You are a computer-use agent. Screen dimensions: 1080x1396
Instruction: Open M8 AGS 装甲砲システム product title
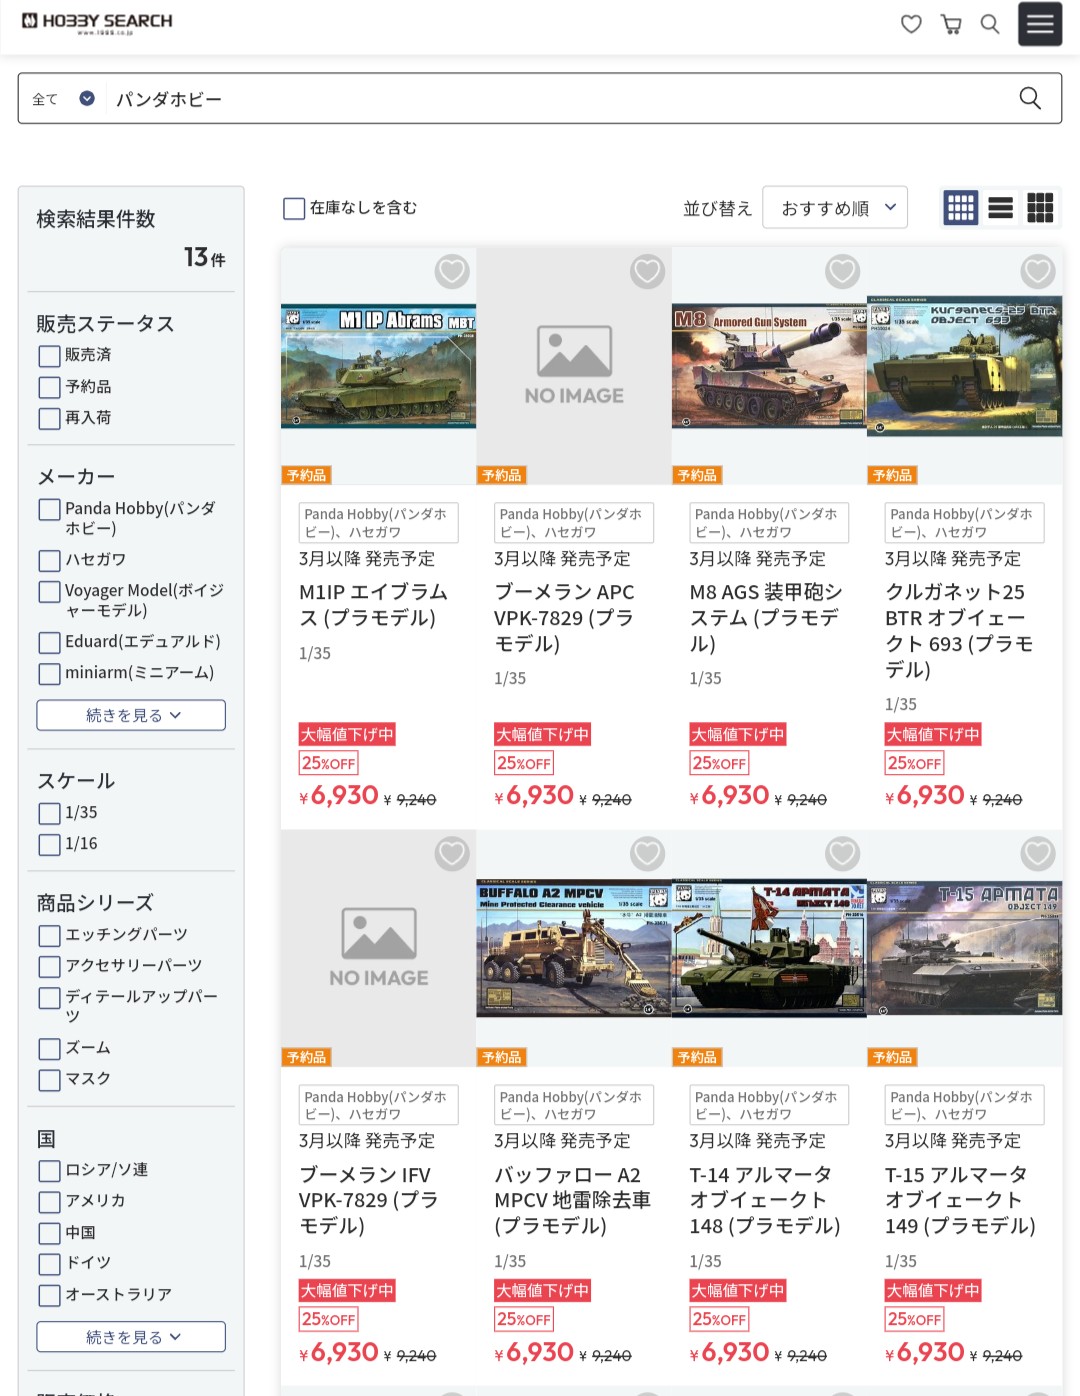click(767, 617)
